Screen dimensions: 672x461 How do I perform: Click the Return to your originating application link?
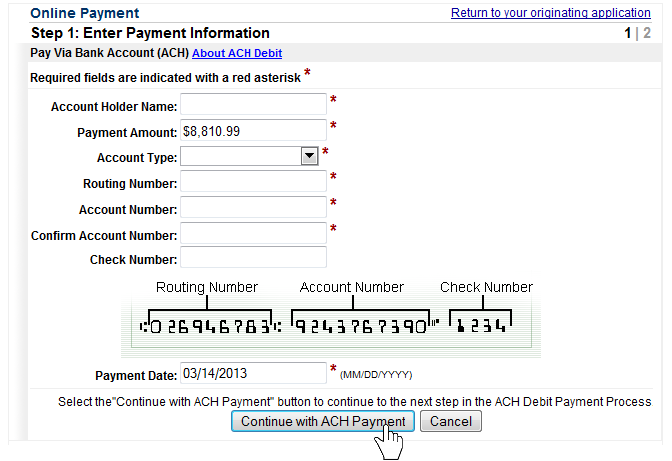(x=550, y=13)
